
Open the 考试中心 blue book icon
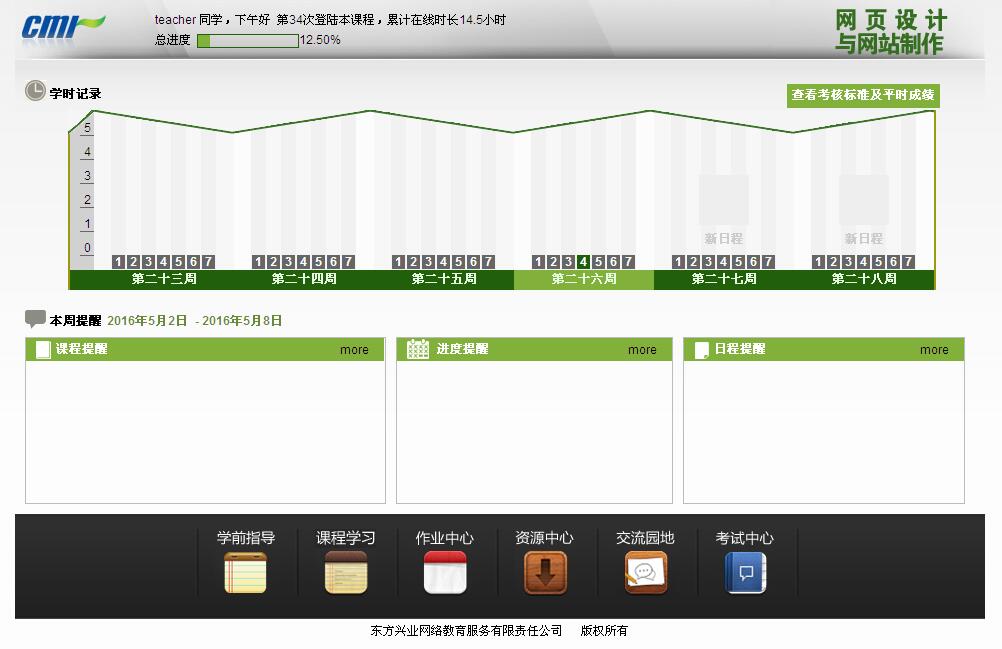pyautogui.click(x=745, y=573)
